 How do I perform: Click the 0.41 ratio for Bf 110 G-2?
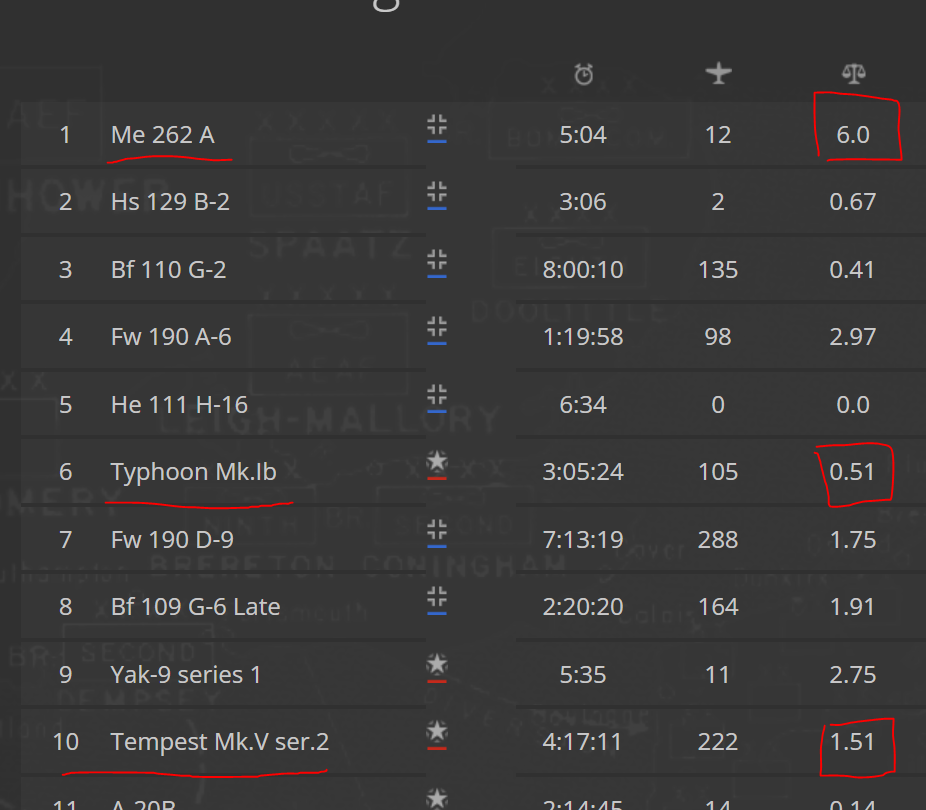(852, 270)
